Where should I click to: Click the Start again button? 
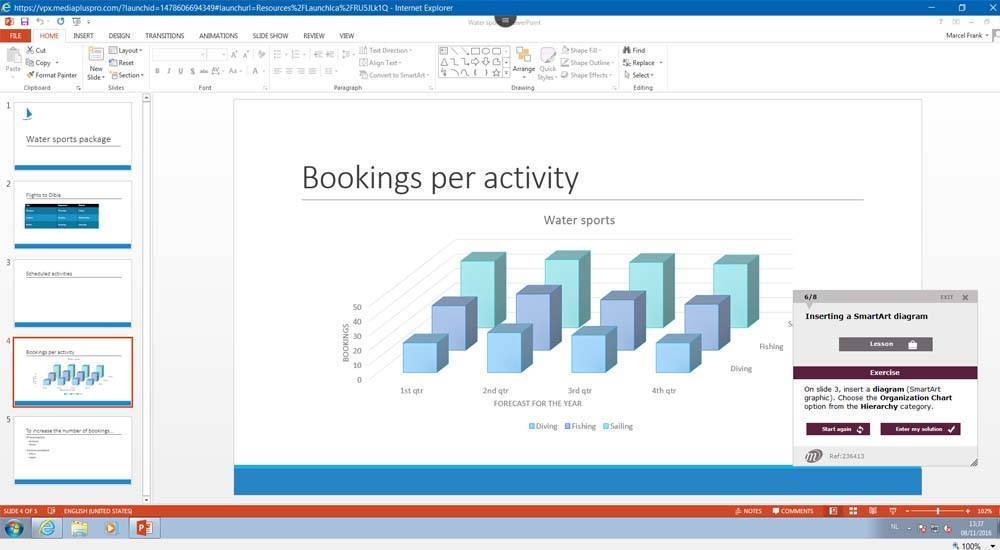click(838, 429)
